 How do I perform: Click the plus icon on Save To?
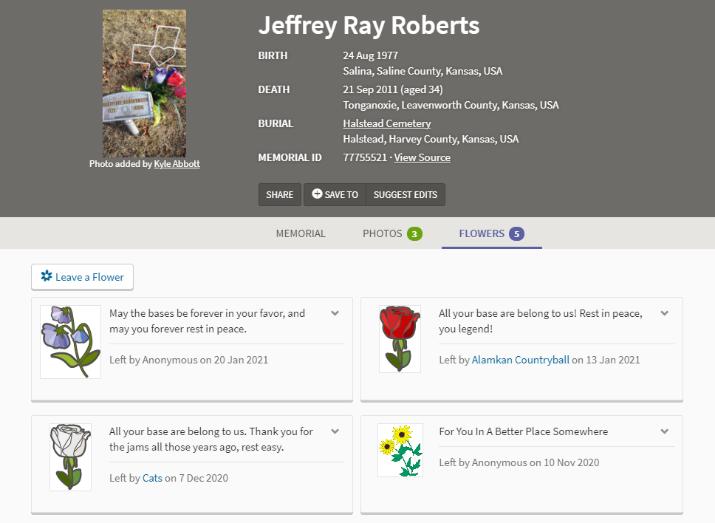pos(317,194)
